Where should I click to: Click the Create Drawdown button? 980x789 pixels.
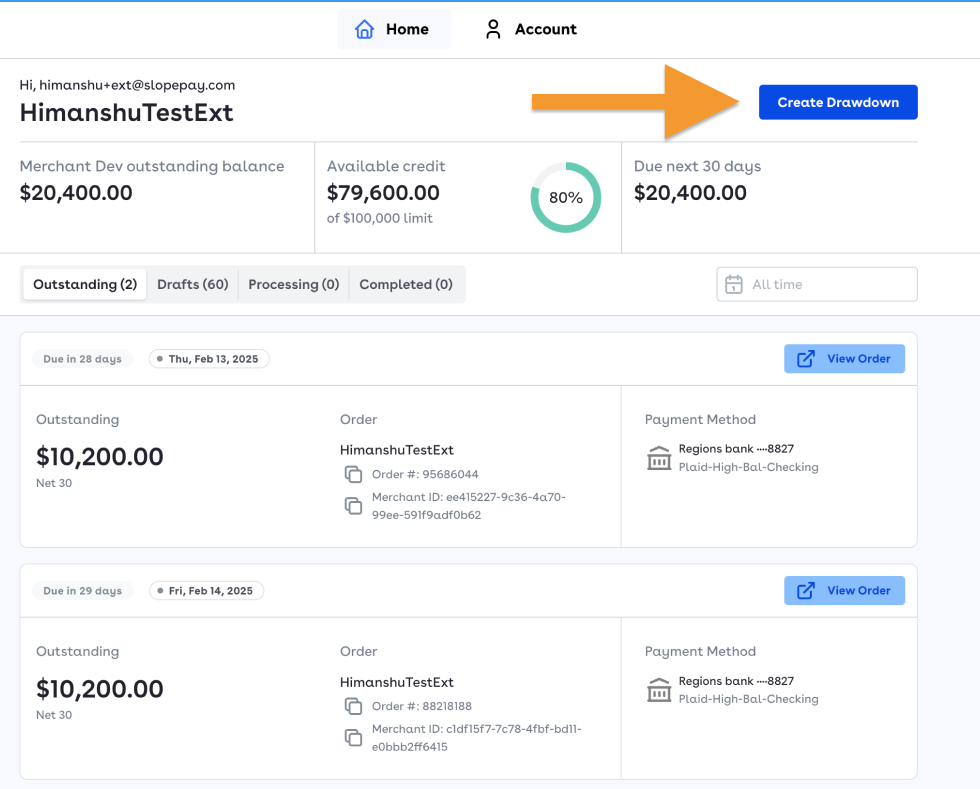pos(838,102)
